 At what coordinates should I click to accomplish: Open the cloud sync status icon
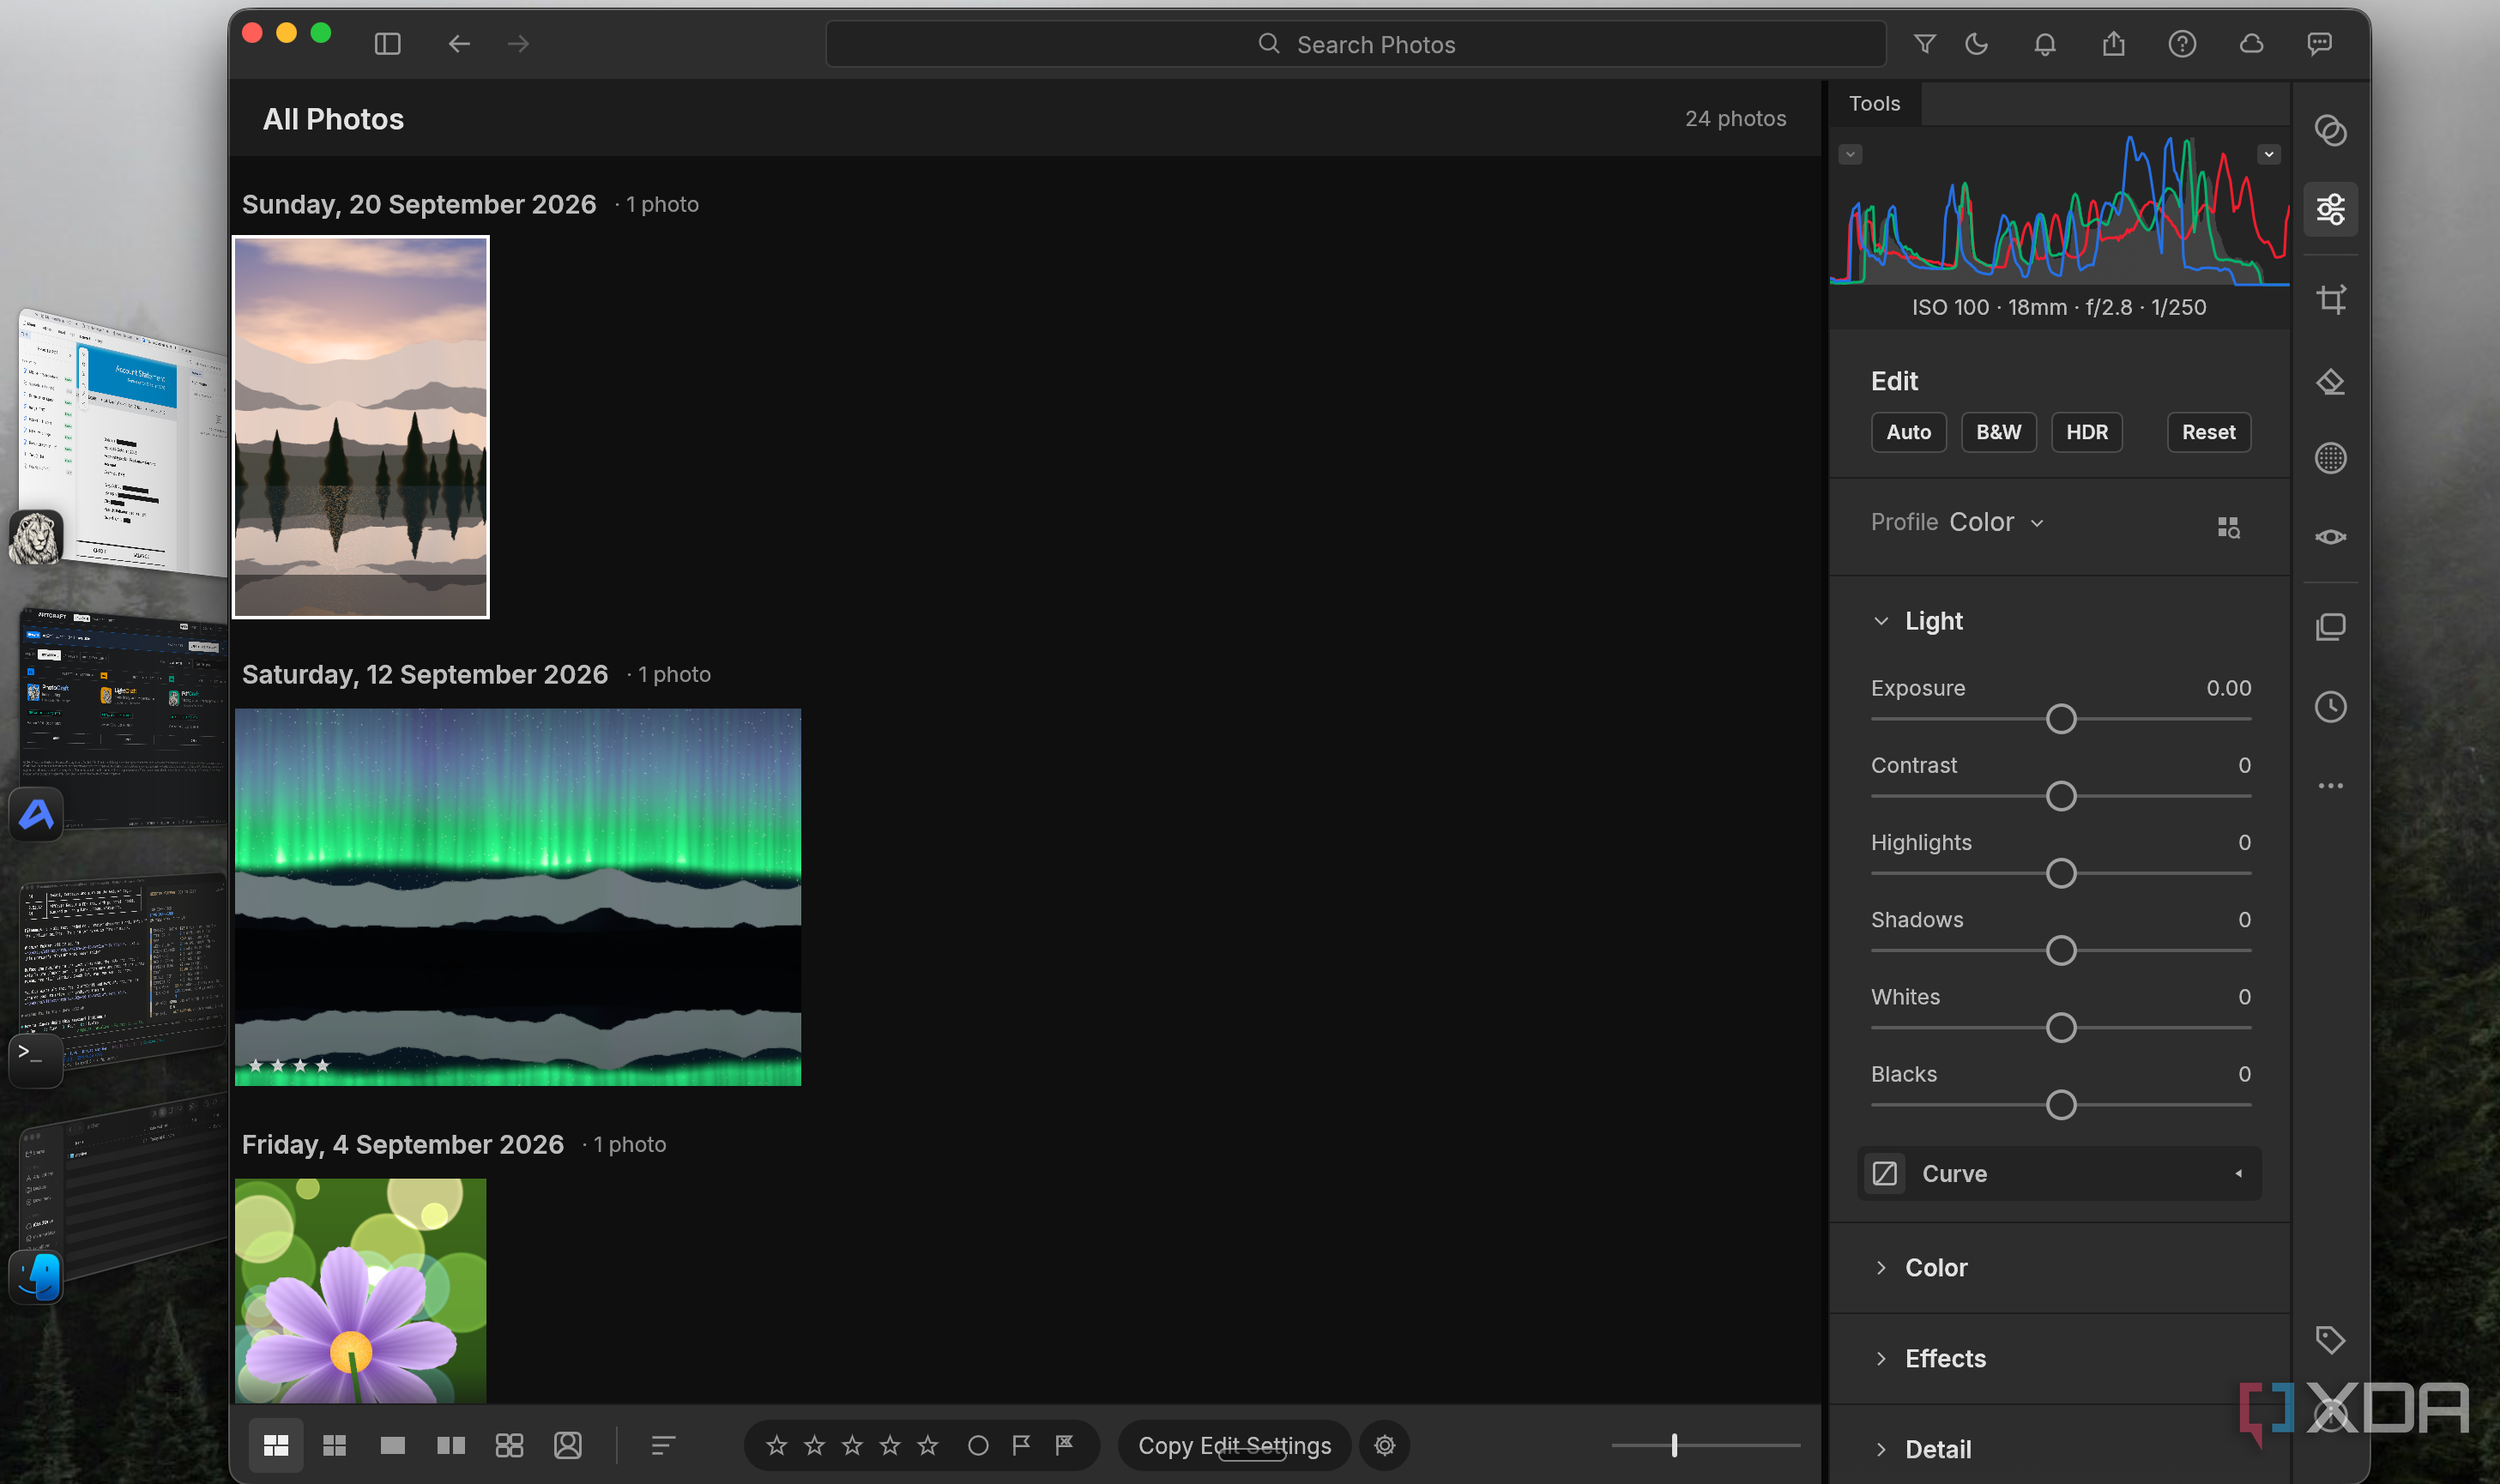pyautogui.click(x=2250, y=44)
